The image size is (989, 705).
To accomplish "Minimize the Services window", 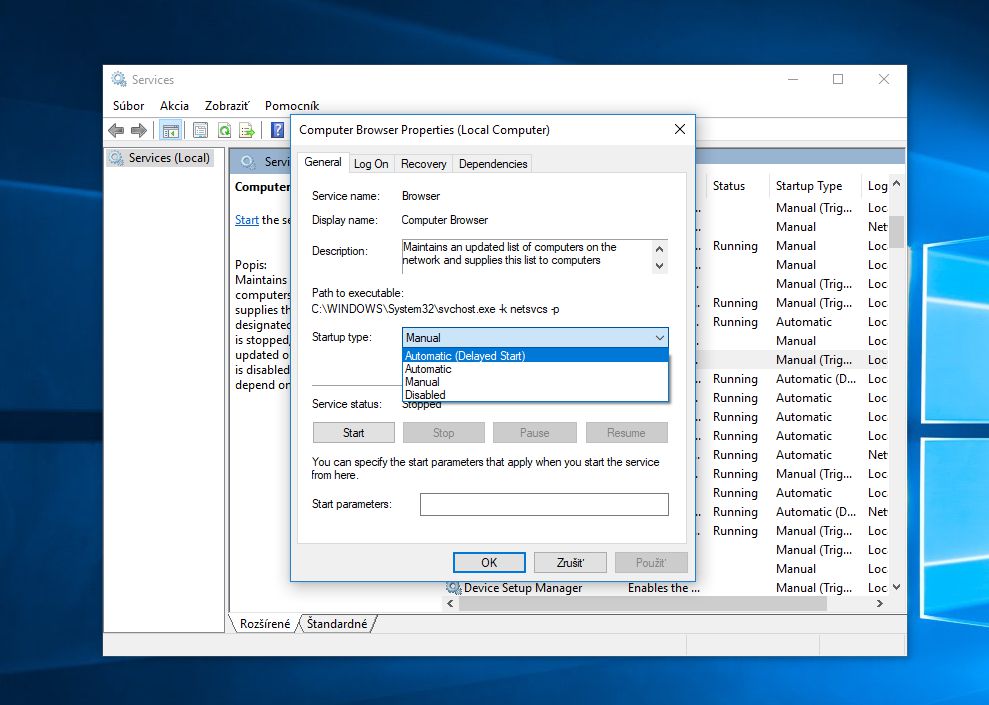I will [x=793, y=79].
